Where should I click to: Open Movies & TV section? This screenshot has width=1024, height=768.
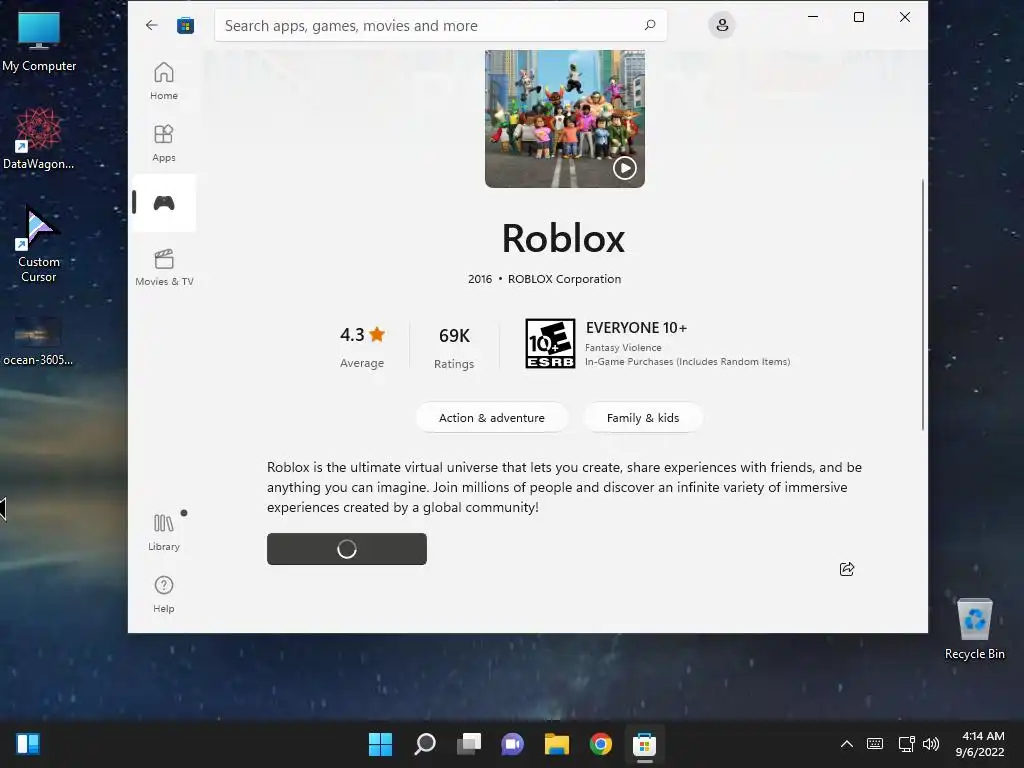click(164, 267)
